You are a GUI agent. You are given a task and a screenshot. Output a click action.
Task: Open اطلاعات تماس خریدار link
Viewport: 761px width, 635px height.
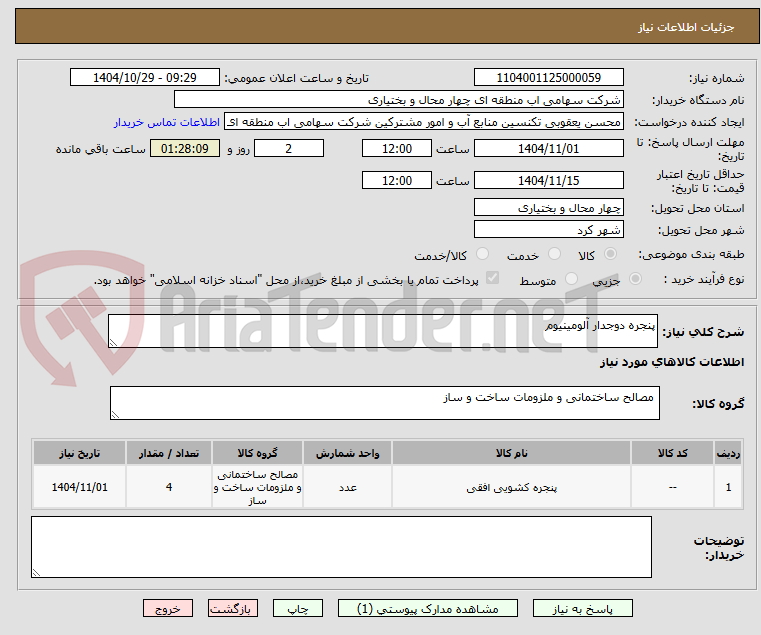coord(167,122)
